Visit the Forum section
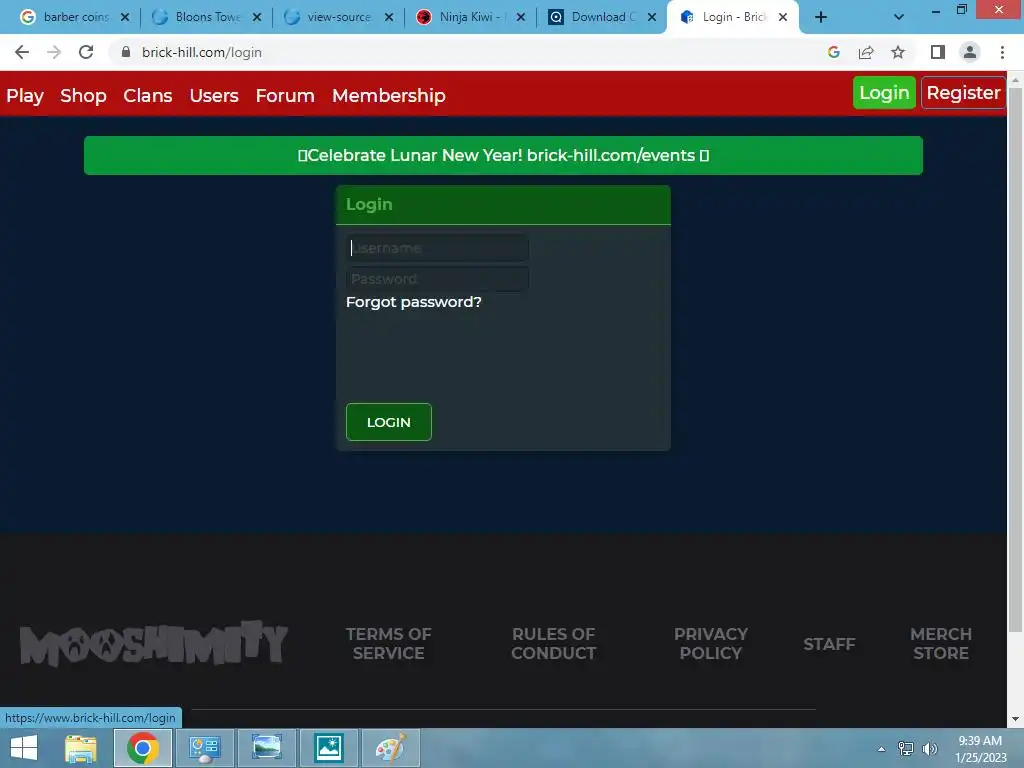 (x=285, y=95)
